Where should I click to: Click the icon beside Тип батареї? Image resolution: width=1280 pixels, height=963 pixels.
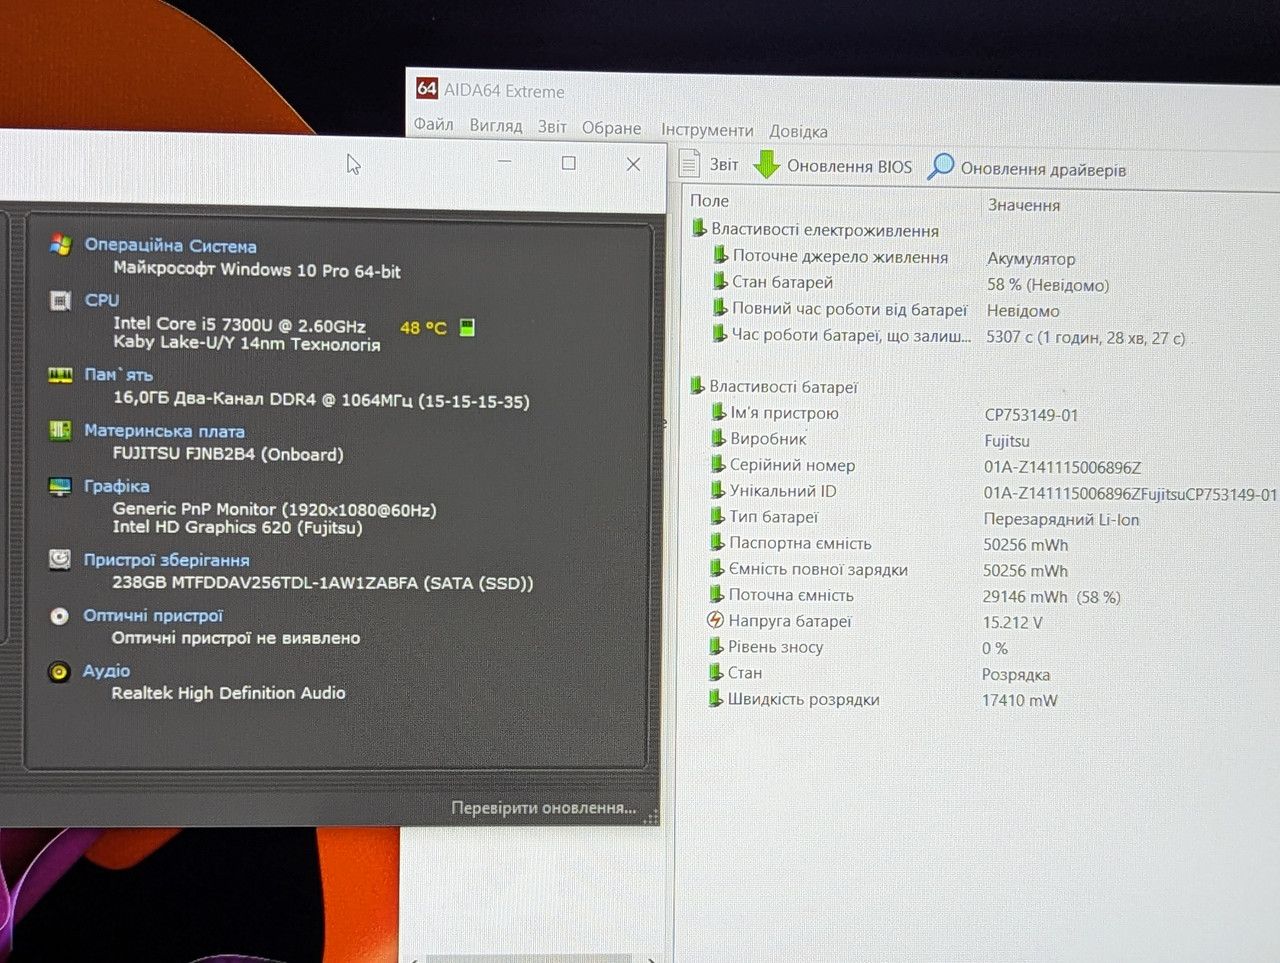coord(718,516)
